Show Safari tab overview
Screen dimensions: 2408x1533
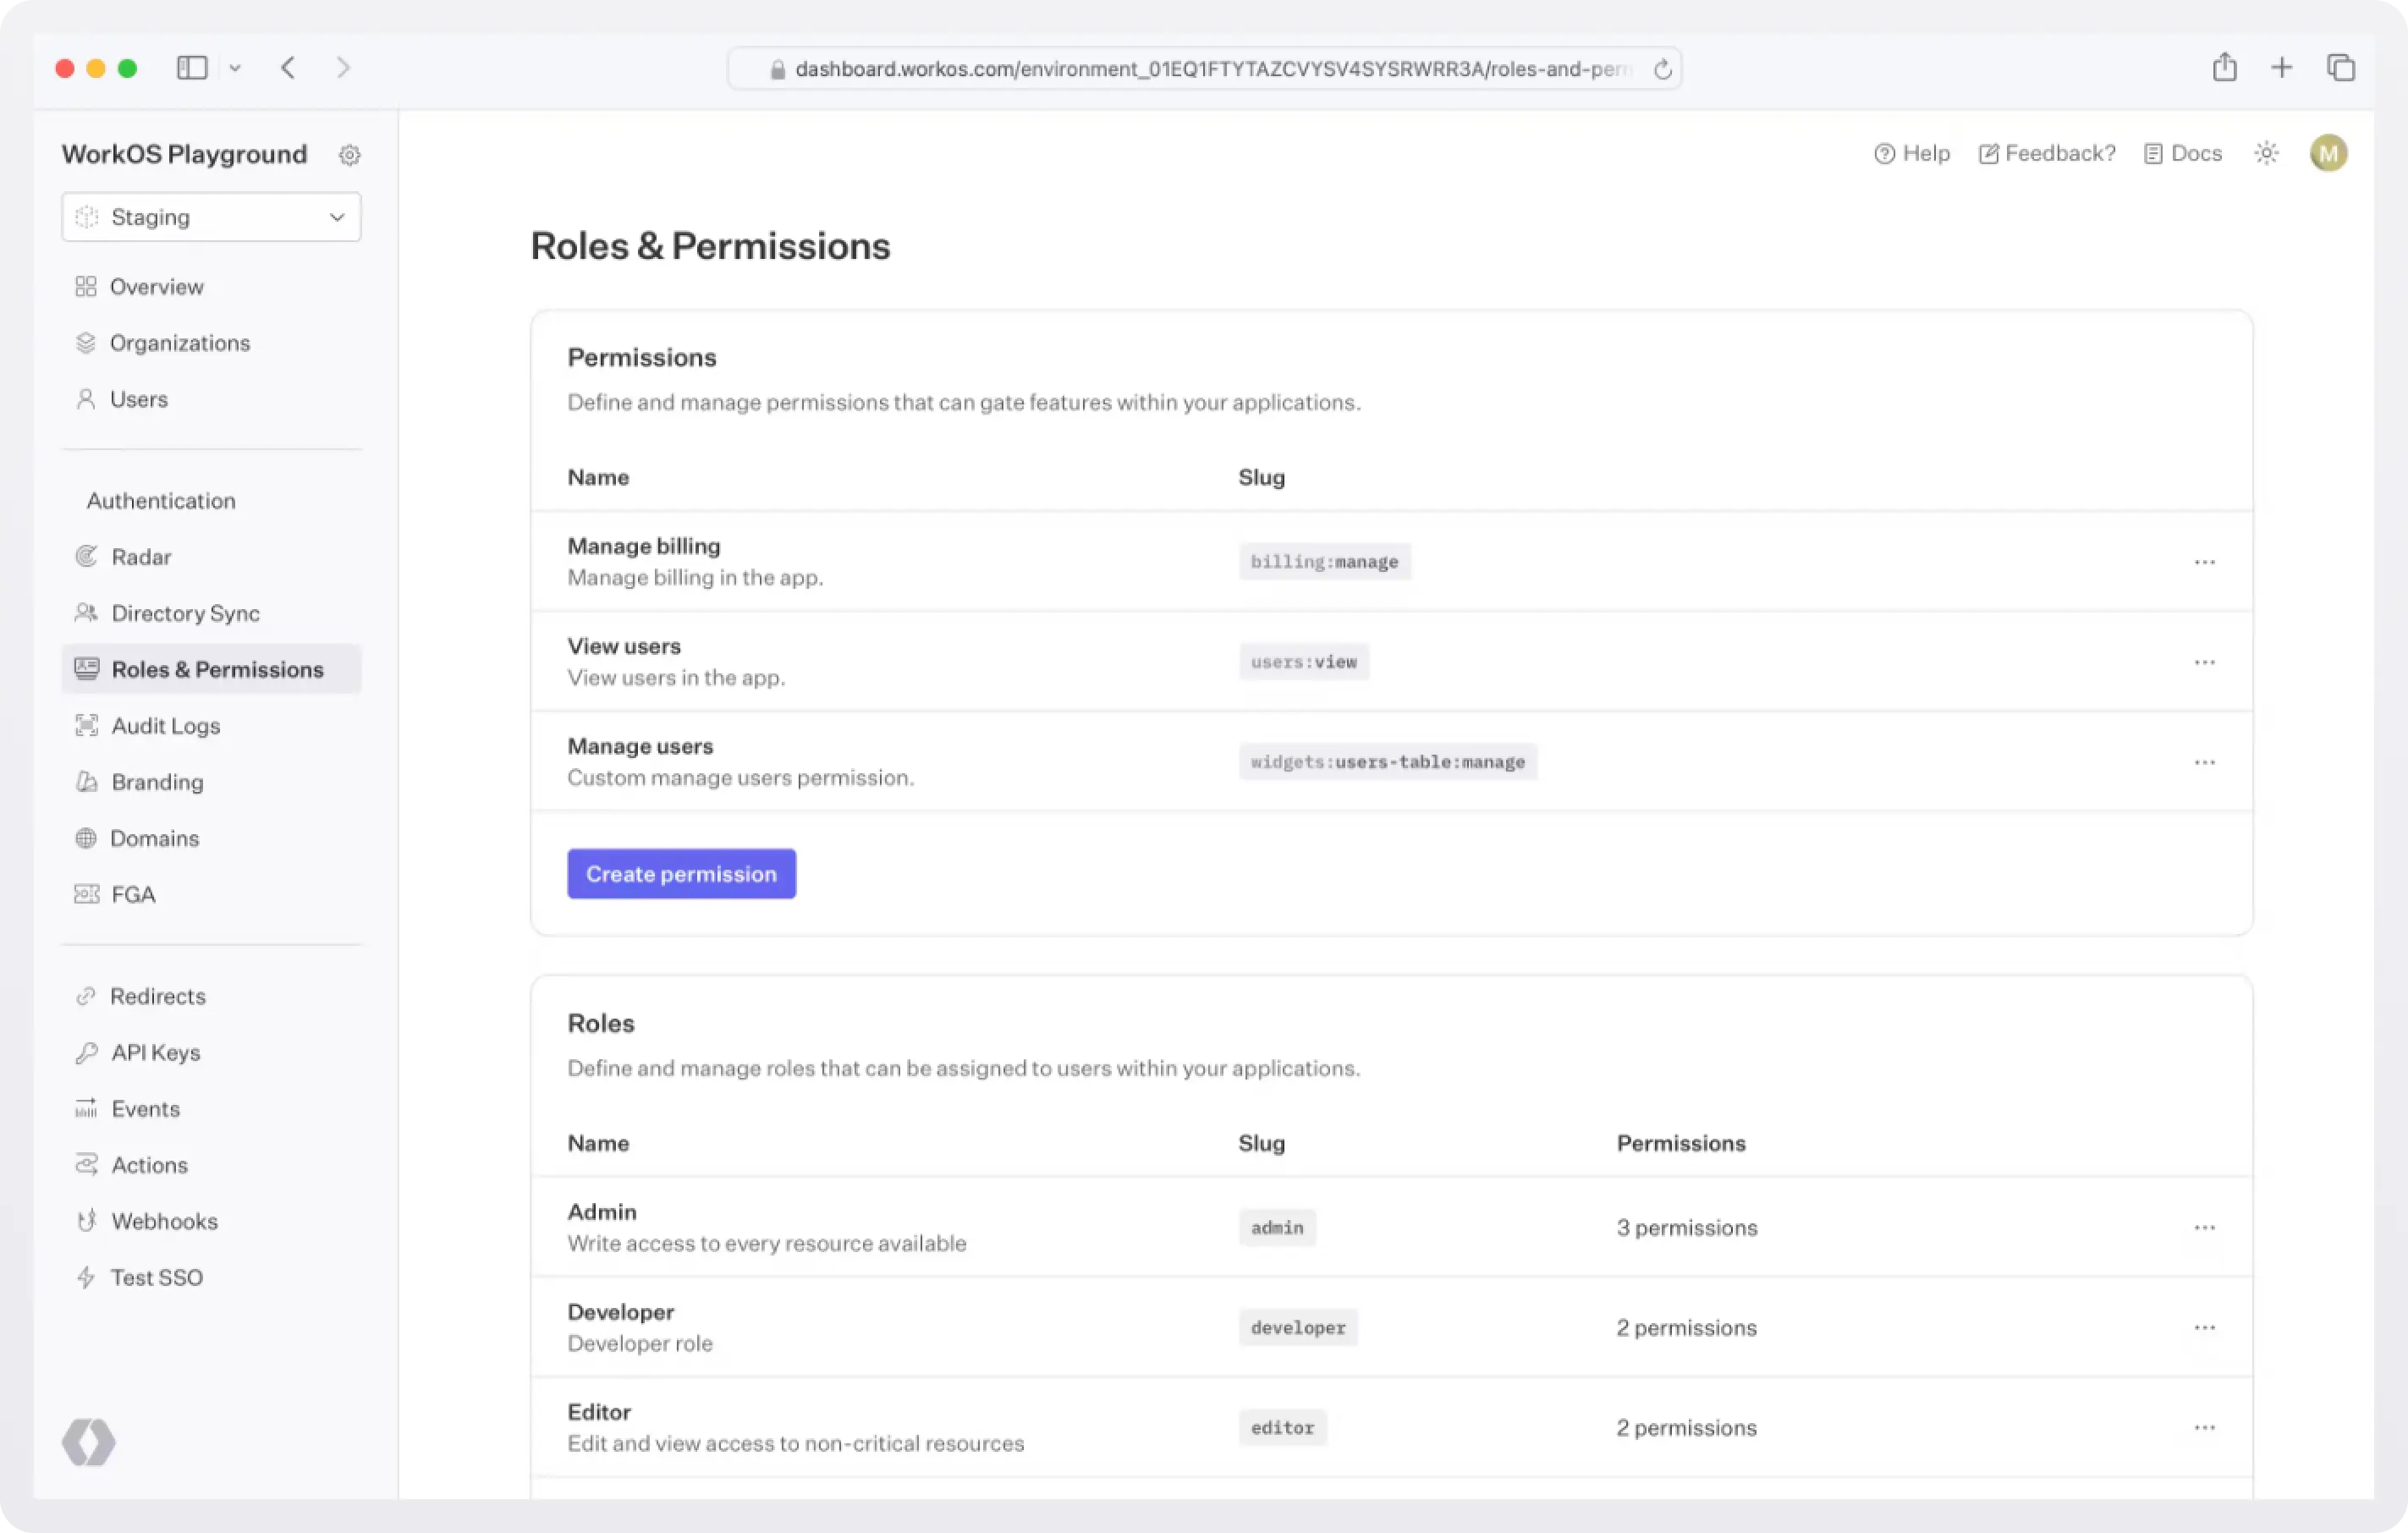coord(2340,68)
